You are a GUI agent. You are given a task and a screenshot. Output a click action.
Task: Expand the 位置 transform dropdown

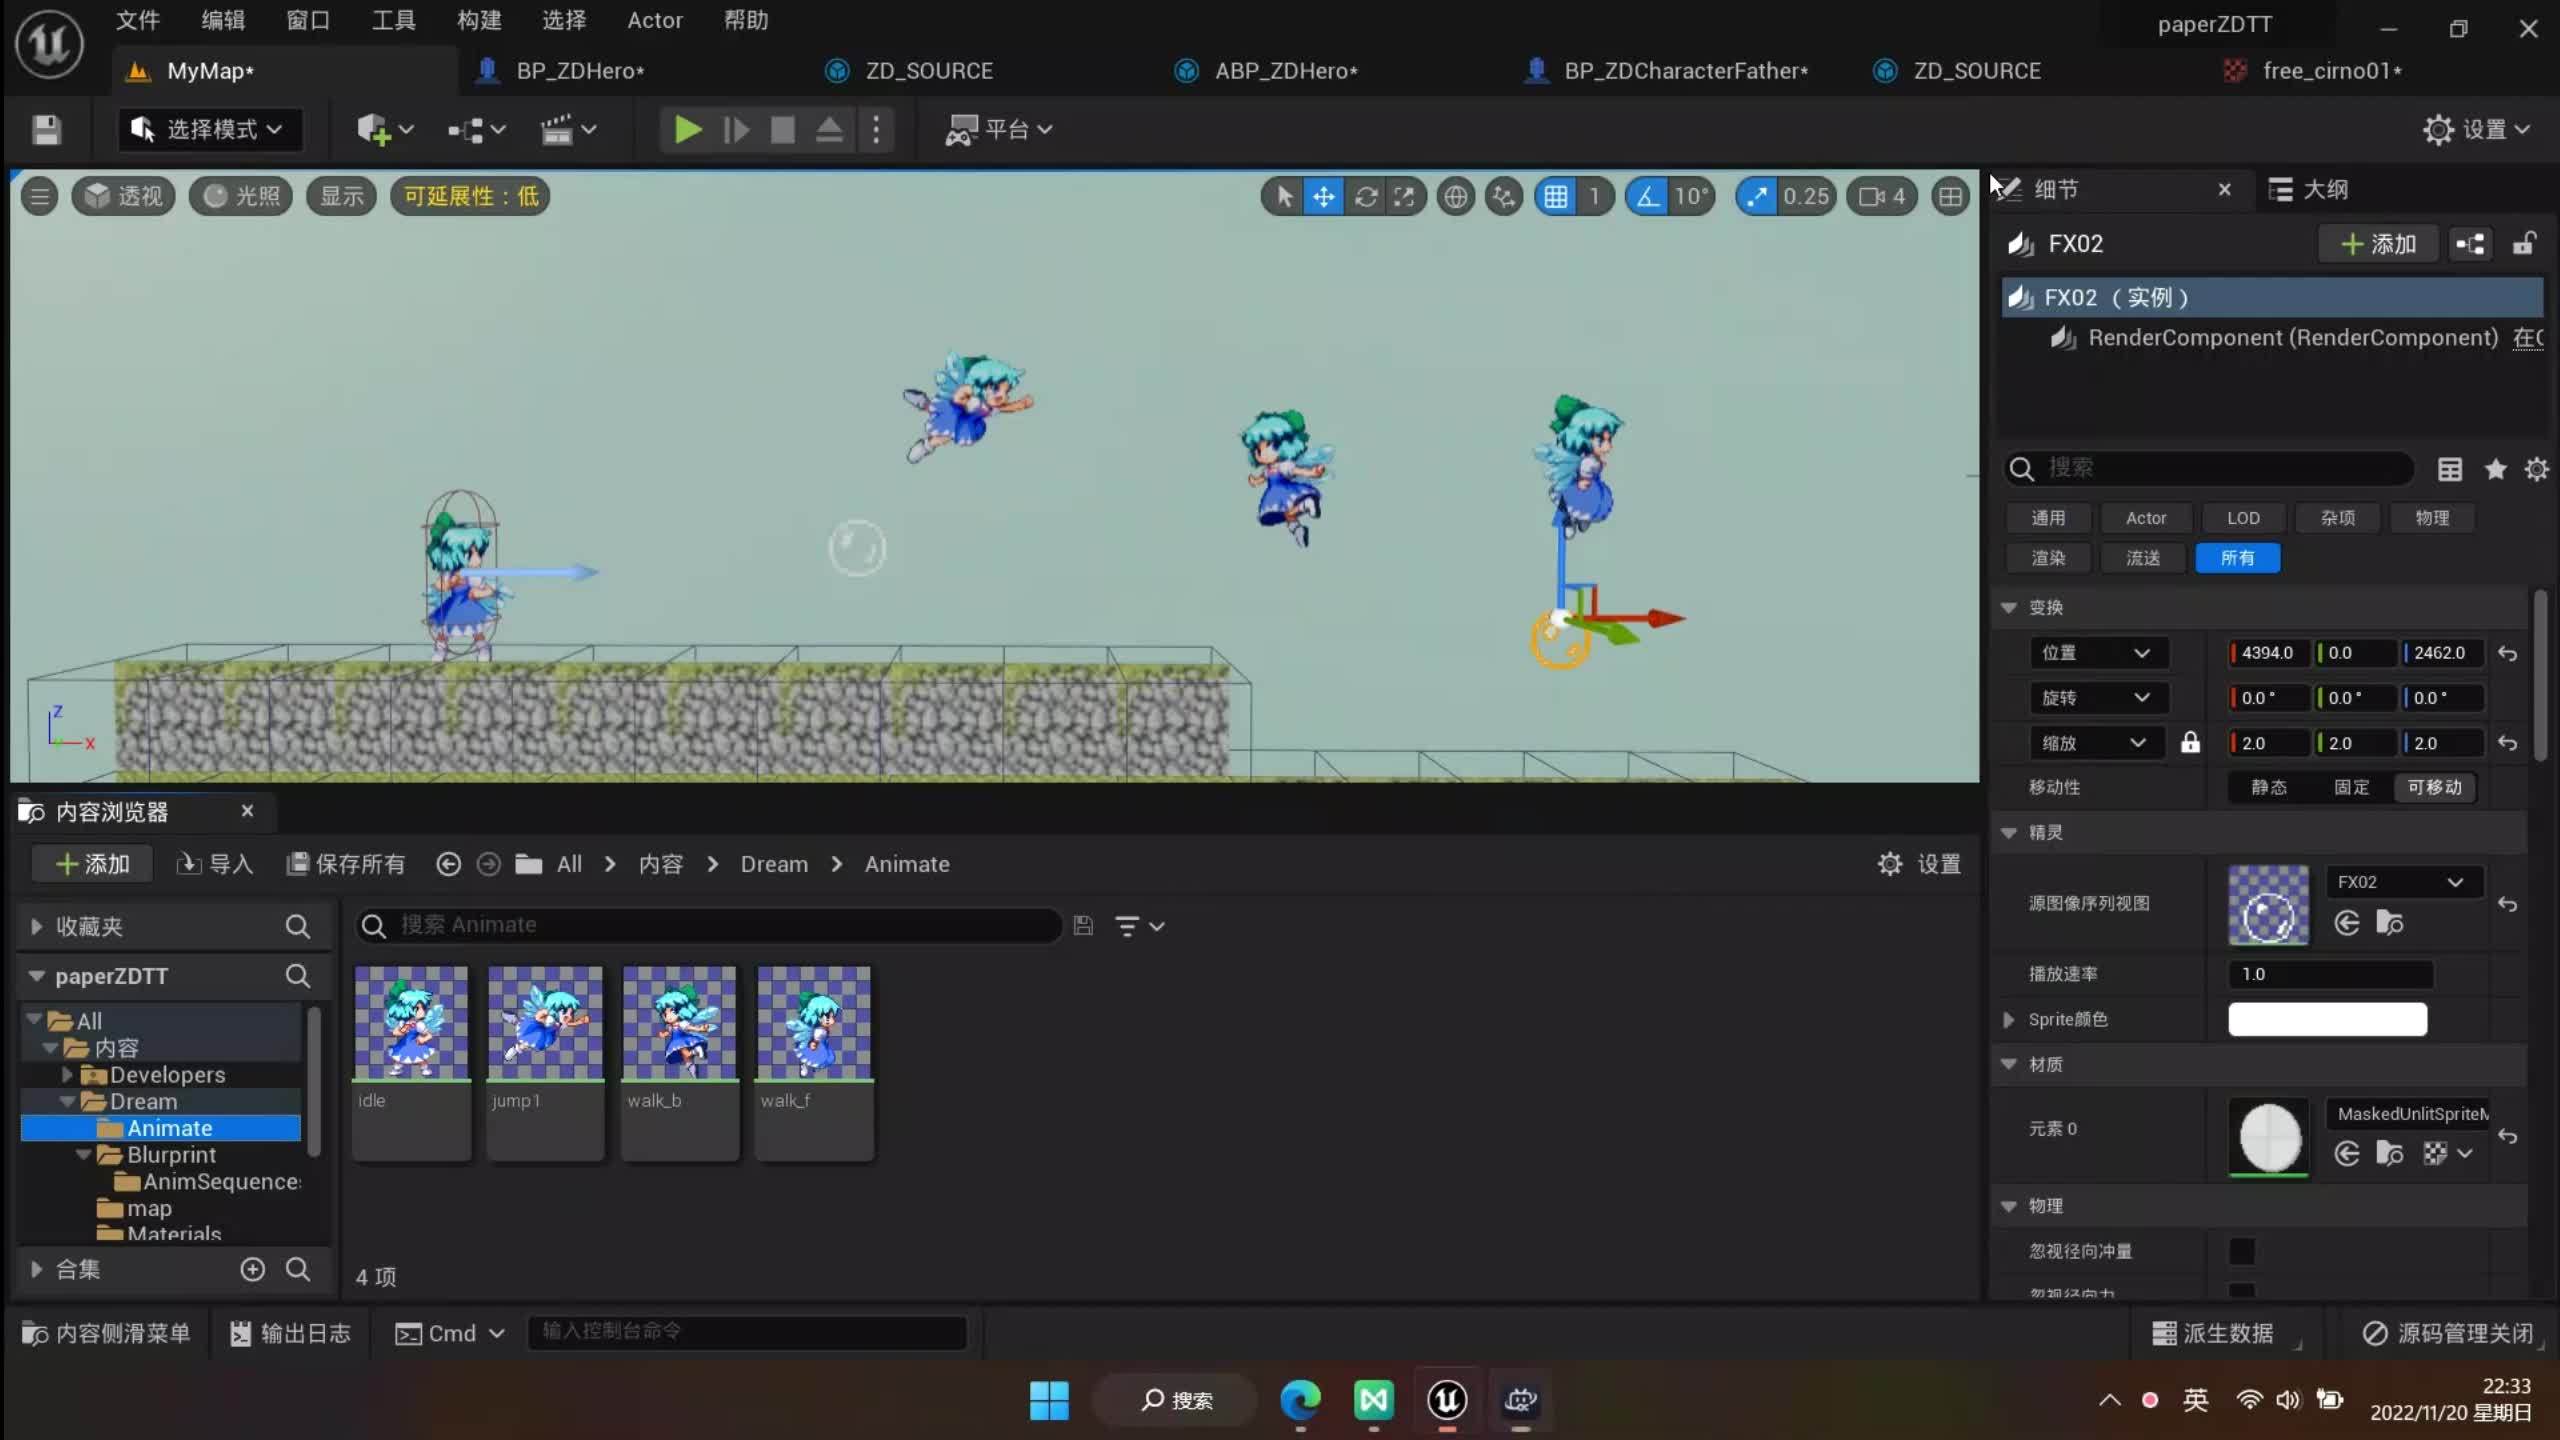[x=2142, y=653]
